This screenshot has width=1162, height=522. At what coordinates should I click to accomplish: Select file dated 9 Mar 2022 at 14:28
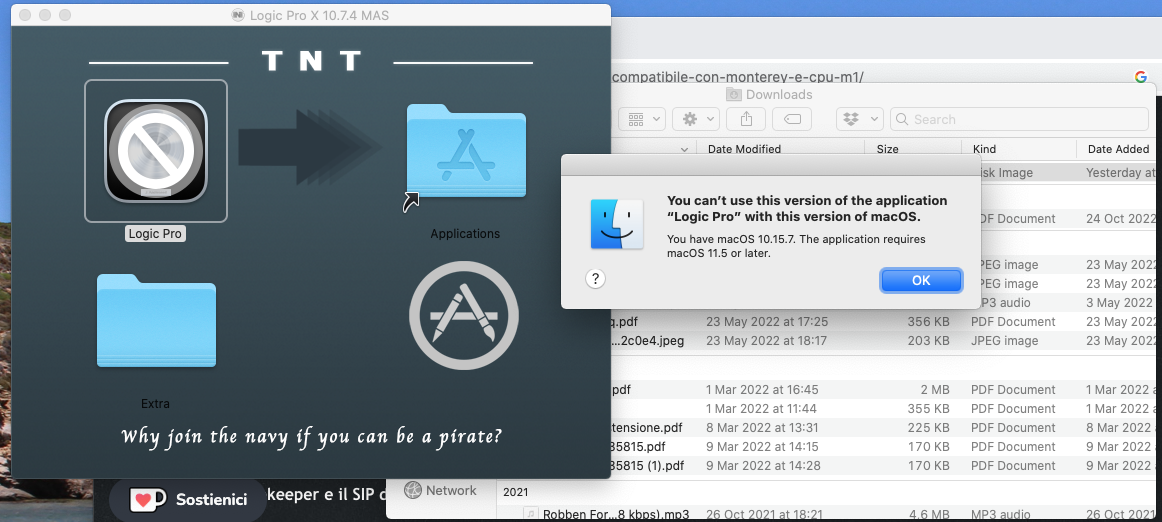click(x=826, y=466)
